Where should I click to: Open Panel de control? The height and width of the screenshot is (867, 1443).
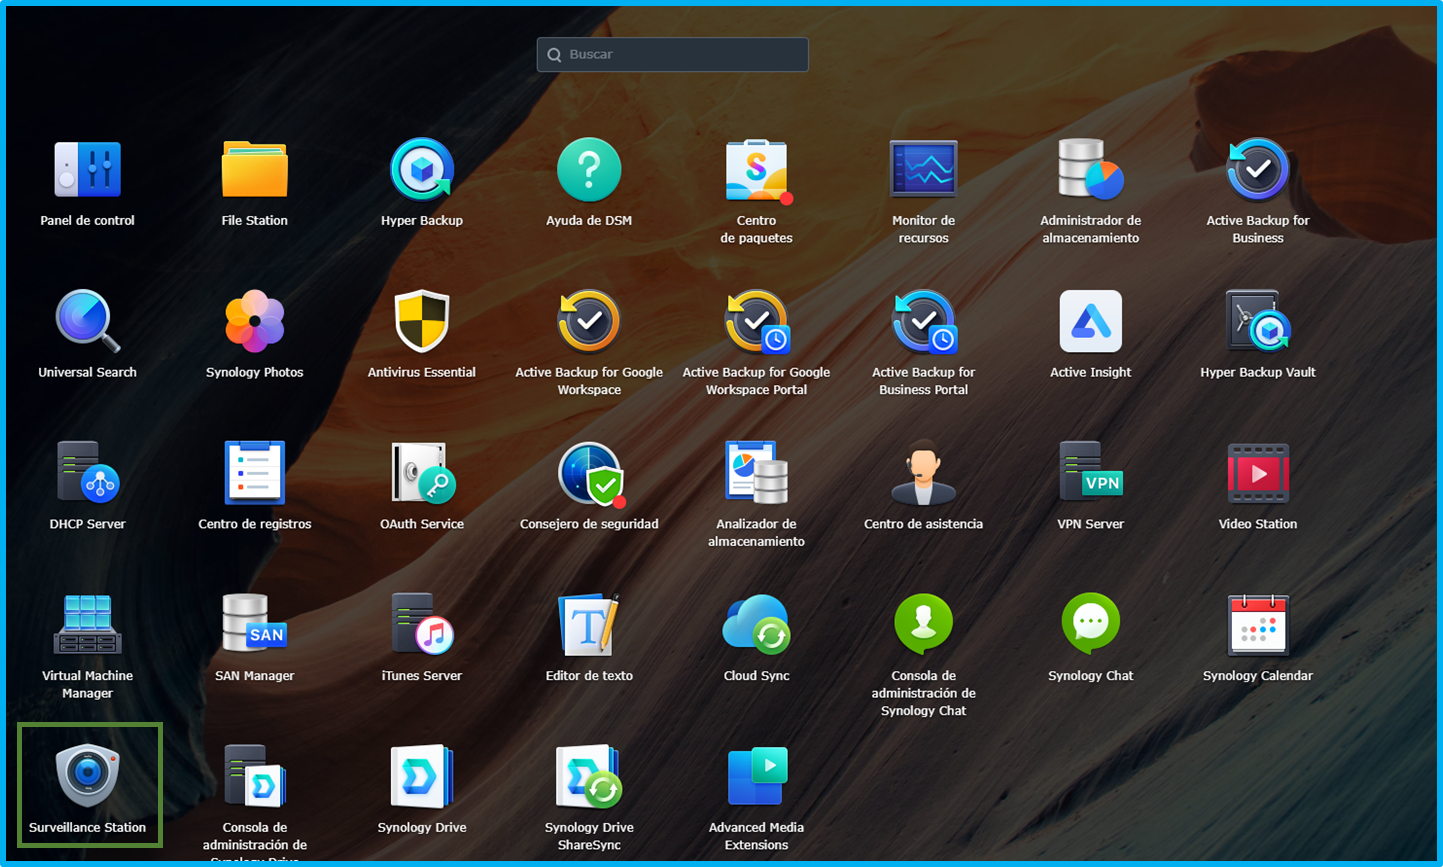(x=88, y=169)
